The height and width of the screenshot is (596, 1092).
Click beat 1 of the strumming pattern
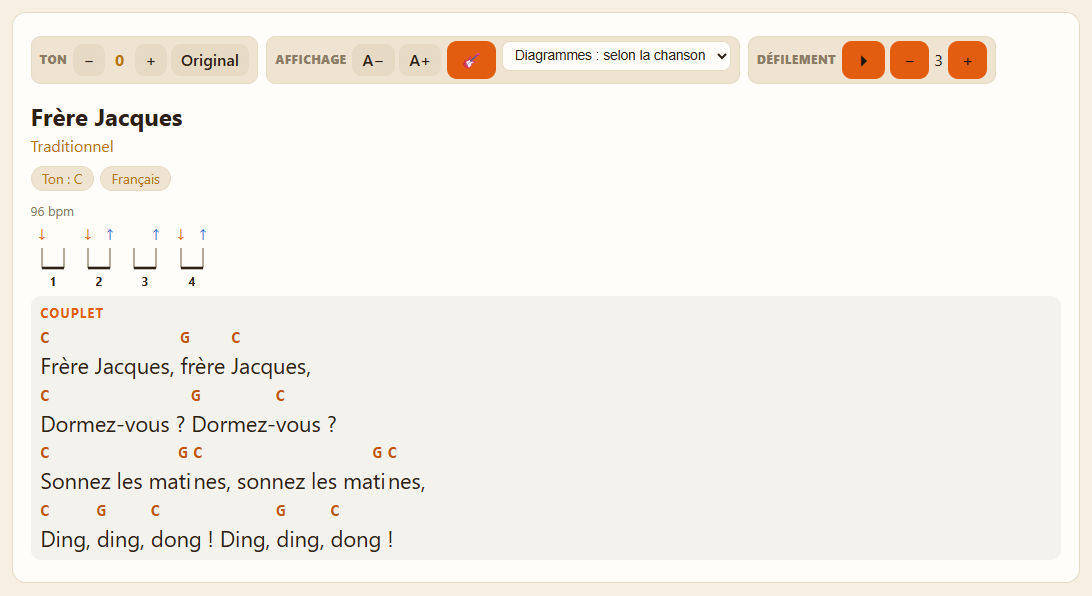coord(53,258)
